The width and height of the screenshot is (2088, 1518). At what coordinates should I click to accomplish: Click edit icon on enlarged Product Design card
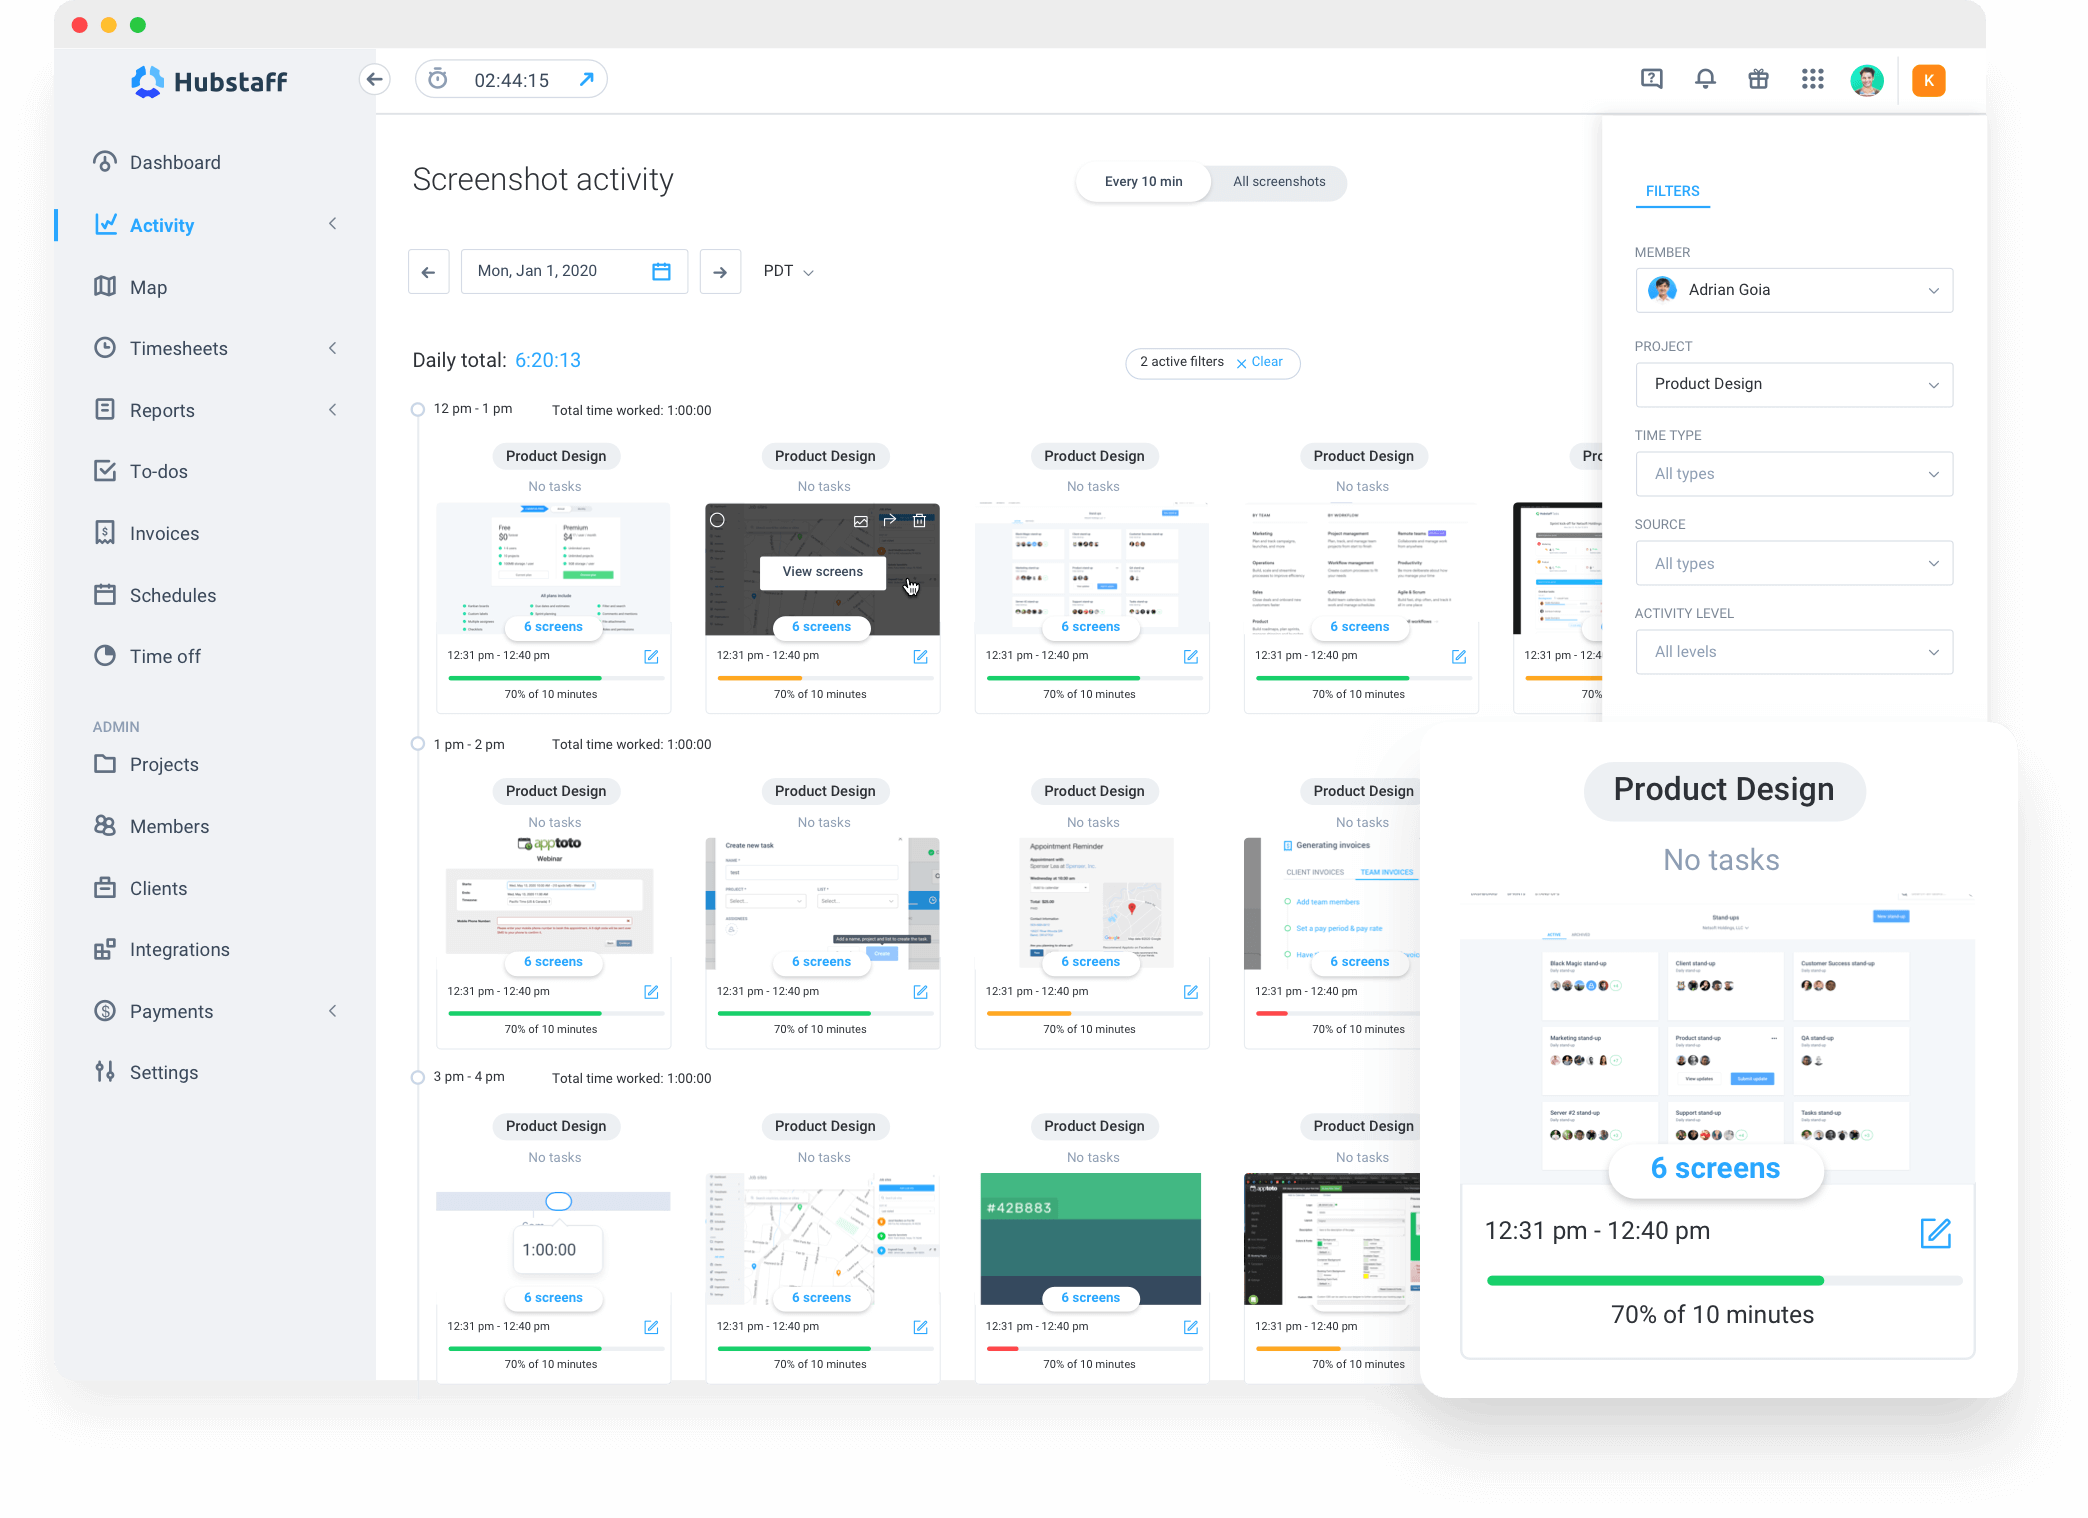(1935, 1232)
